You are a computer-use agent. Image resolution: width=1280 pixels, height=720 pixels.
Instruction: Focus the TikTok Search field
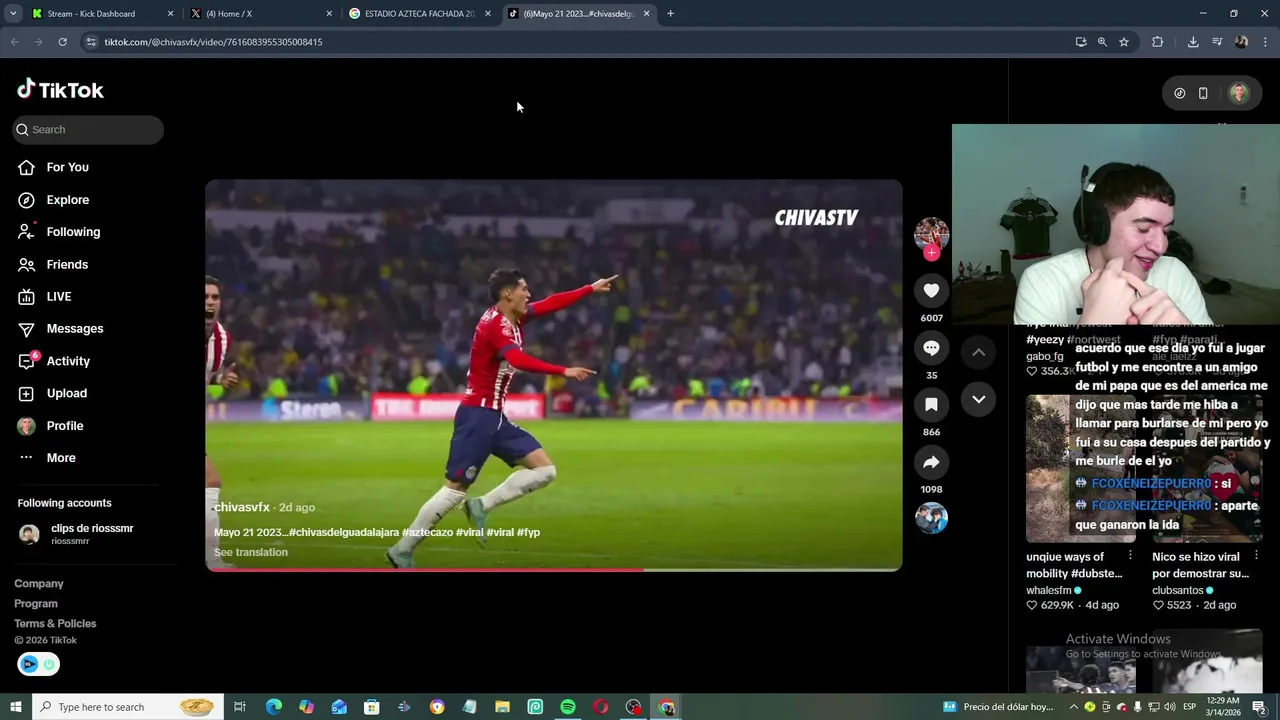88,129
